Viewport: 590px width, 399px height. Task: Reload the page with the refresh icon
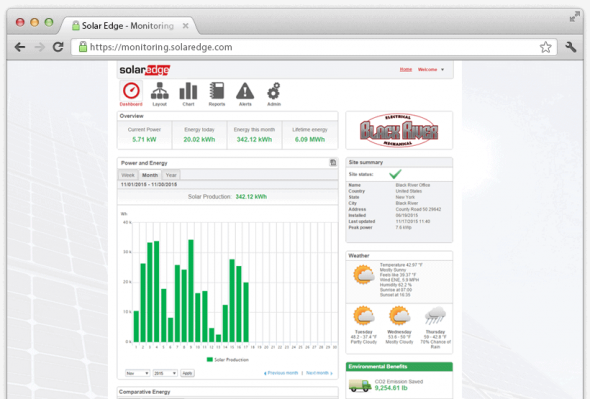(x=58, y=47)
